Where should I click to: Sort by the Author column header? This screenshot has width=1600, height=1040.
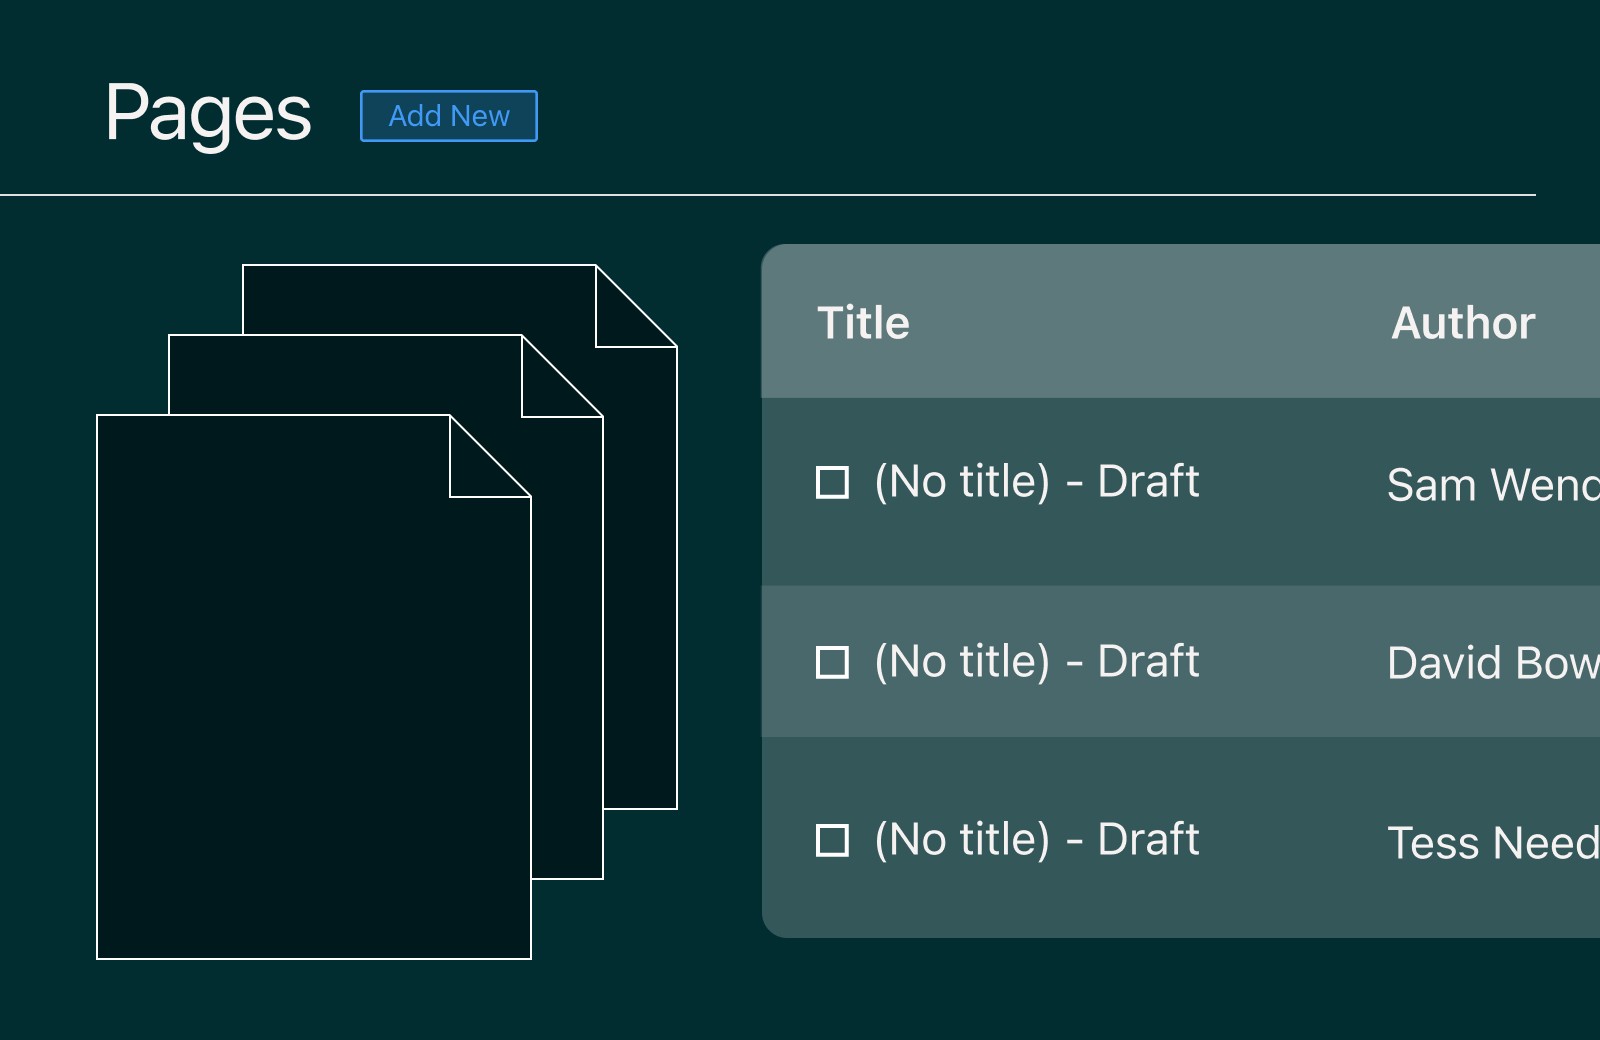point(1463,323)
